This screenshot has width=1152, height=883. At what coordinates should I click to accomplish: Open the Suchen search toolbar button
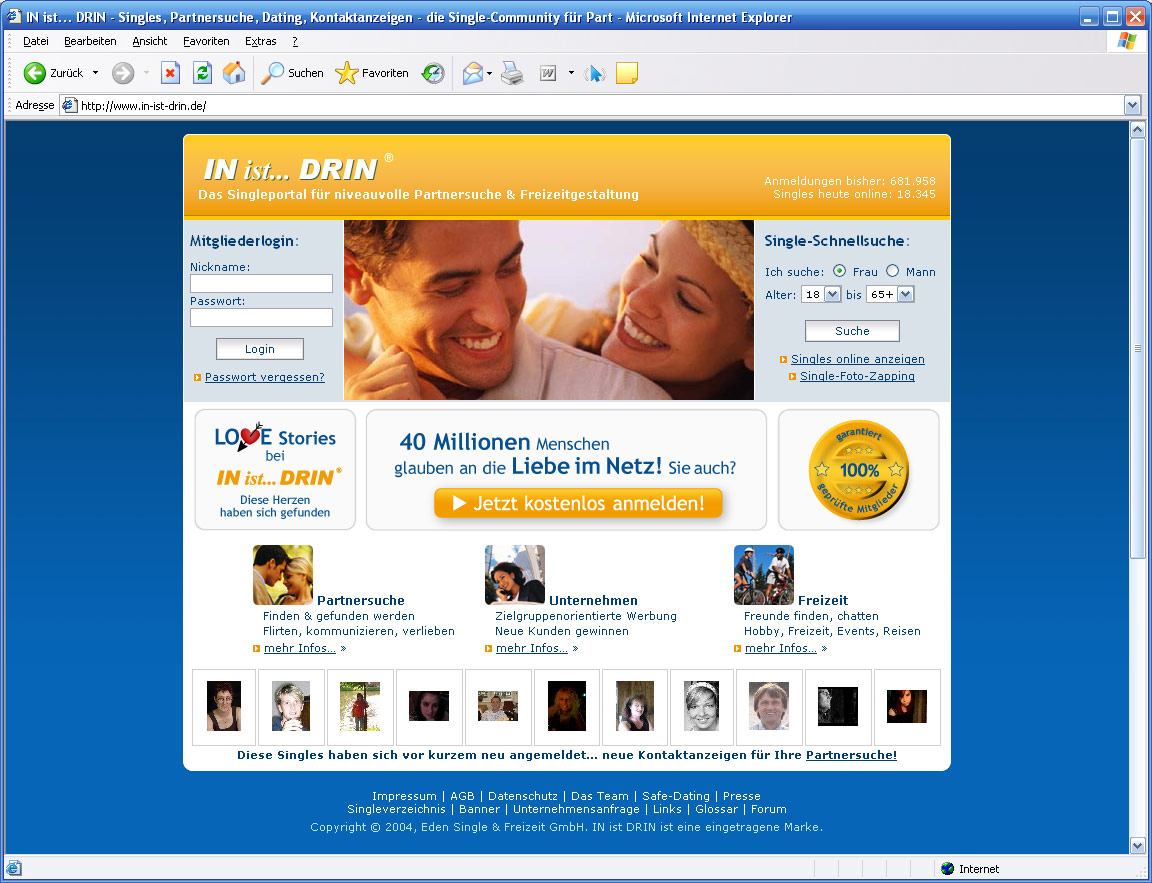point(292,73)
